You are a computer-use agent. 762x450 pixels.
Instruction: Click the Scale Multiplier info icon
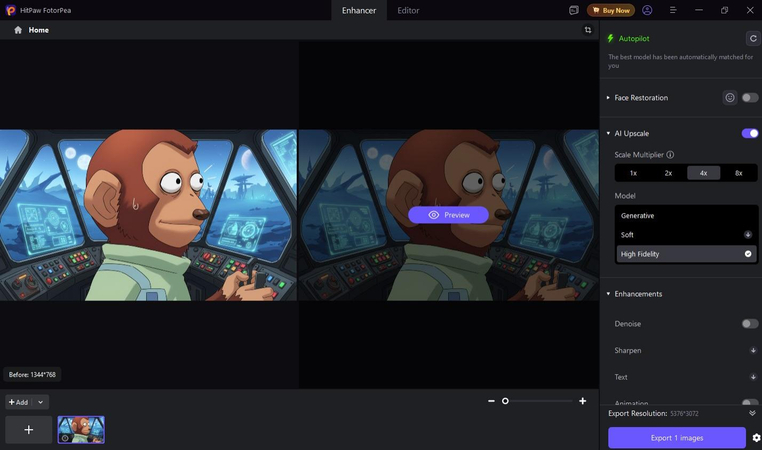[x=670, y=155]
